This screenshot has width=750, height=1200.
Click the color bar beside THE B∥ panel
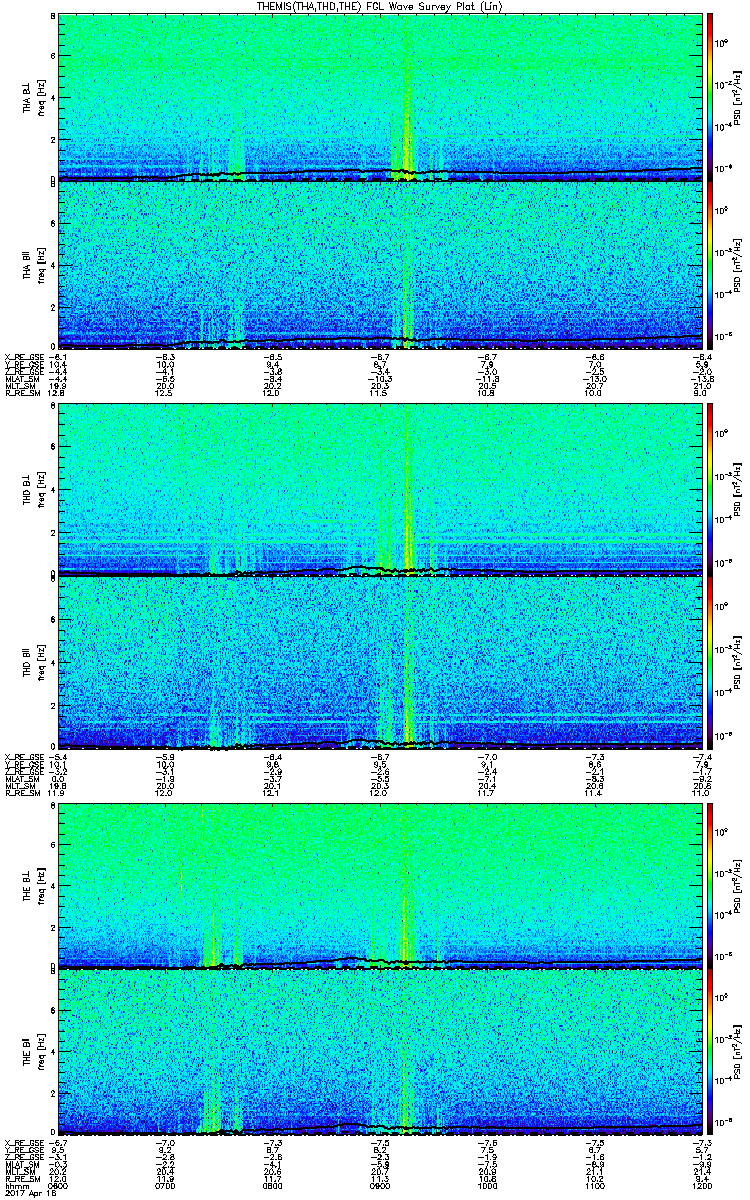[711, 1052]
